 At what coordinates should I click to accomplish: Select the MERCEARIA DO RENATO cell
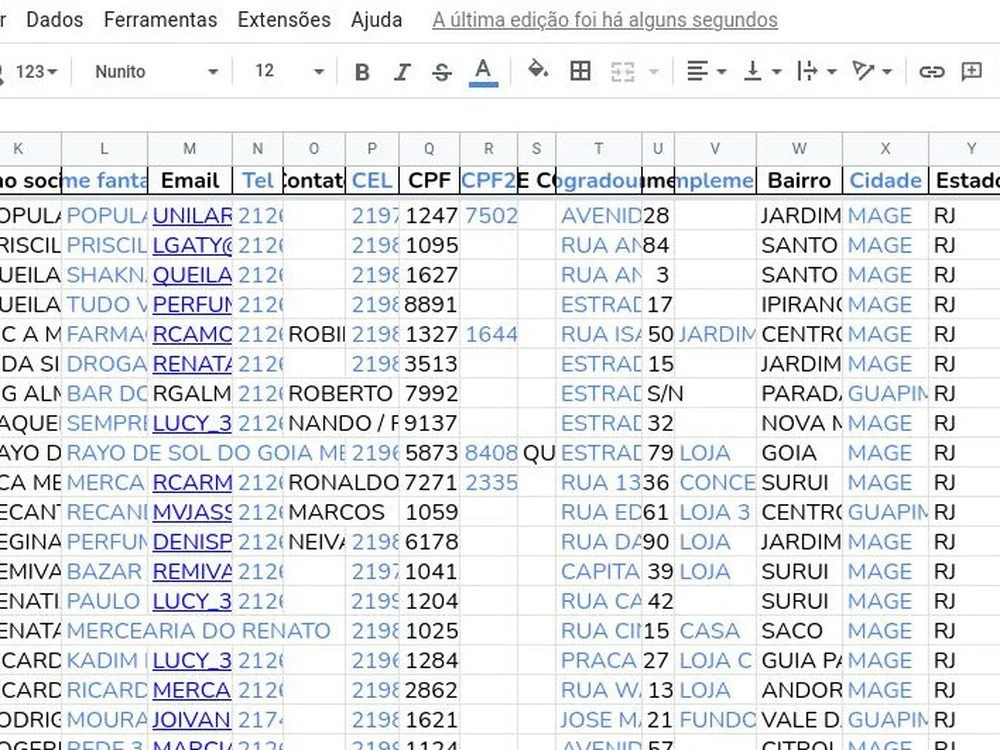pyautogui.click(x=198, y=631)
